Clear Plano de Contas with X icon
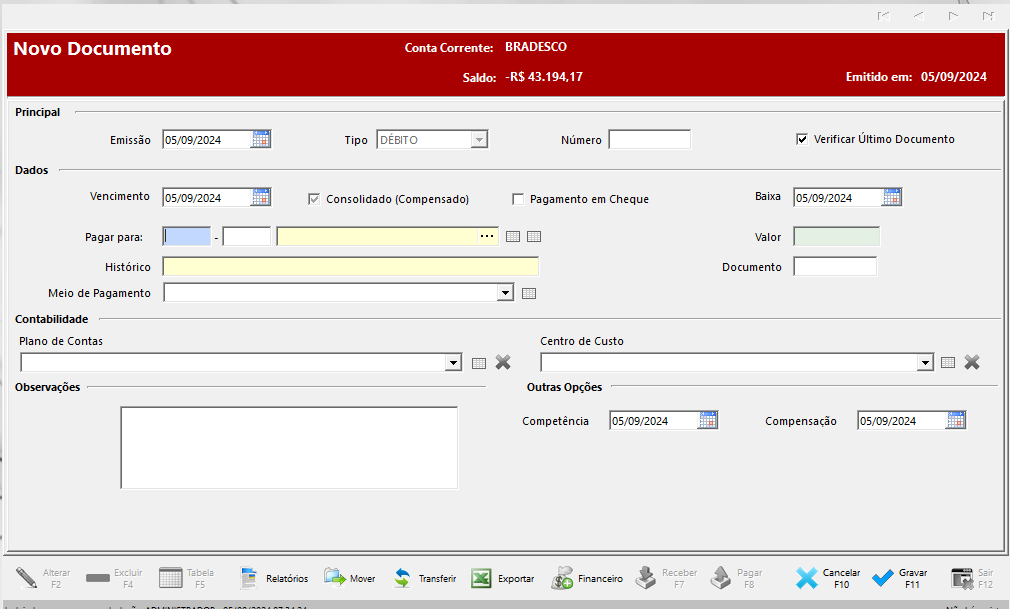 [x=503, y=362]
